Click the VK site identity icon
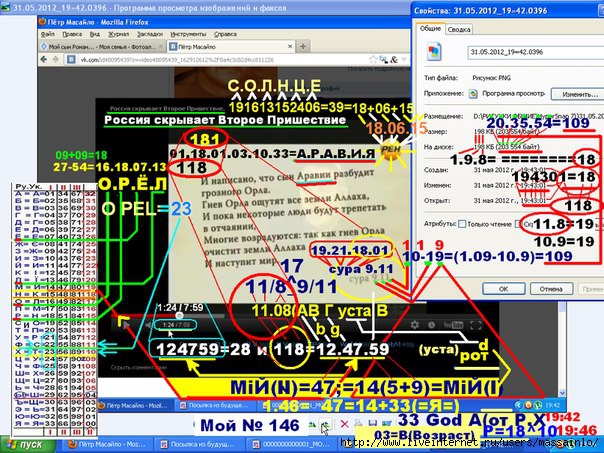The image size is (604, 453). (x=71, y=60)
